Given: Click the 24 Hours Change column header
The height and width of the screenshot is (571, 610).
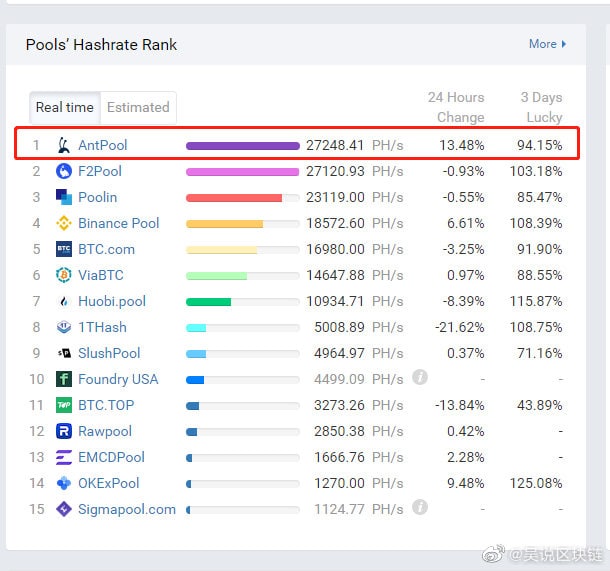Looking at the screenshot, I should coord(456,107).
